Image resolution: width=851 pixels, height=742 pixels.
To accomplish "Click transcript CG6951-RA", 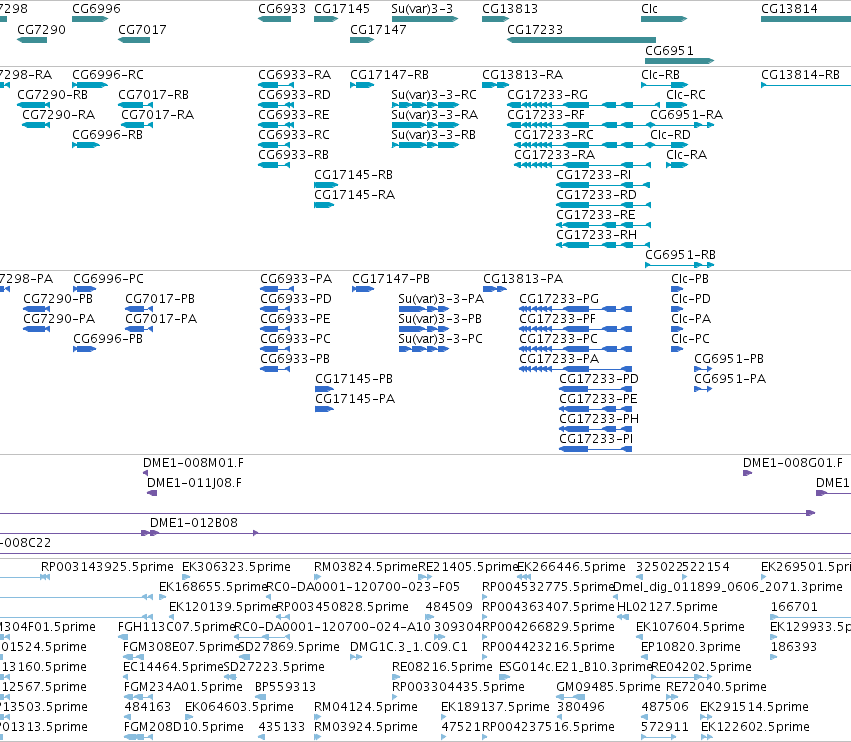I will click(687, 115).
